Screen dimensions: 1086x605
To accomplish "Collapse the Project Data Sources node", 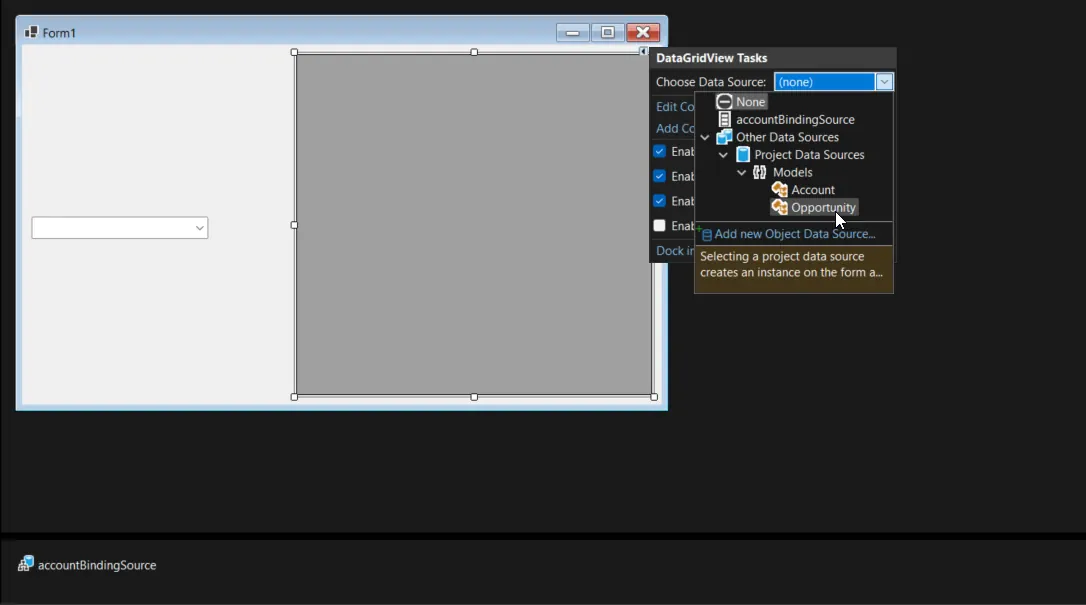I will [x=723, y=155].
